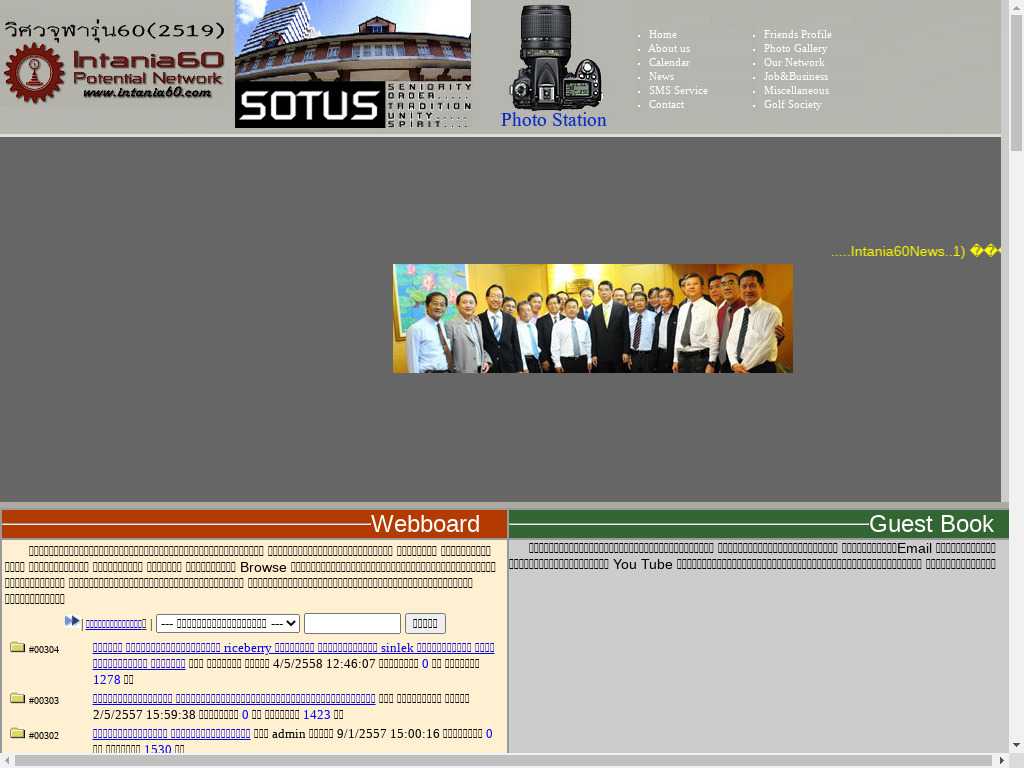Click the scroll right arrow
Screen dimensions: 1024x768
click(x=1003, y=761)
